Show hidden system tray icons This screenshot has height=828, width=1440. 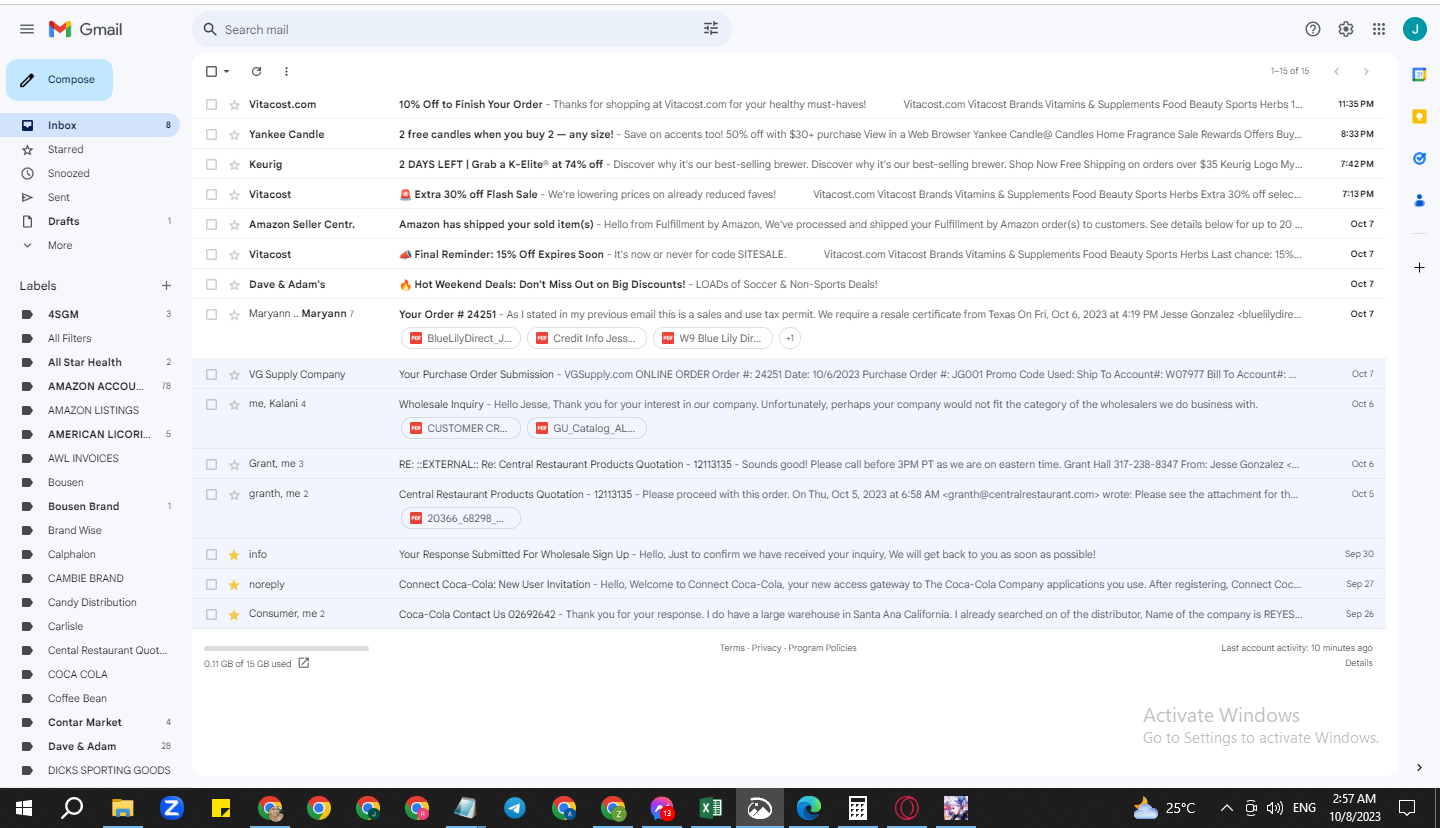coord(1226,807)
